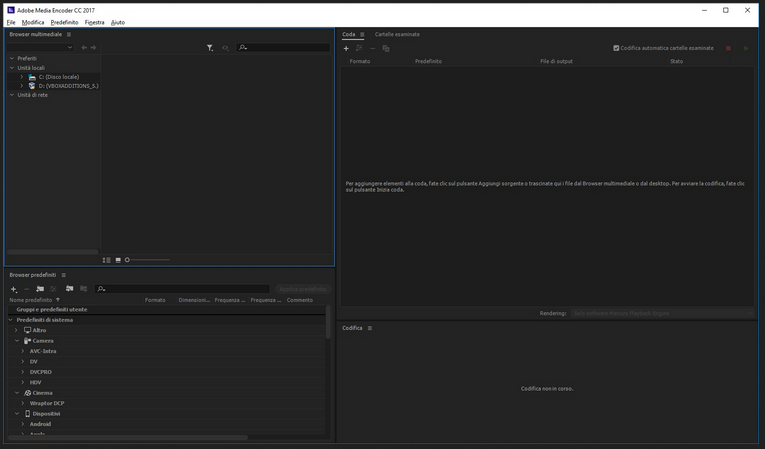This screenshot has width=765, height=449.
Task: Collapse the Unità locali section
Action: (12, 68)
